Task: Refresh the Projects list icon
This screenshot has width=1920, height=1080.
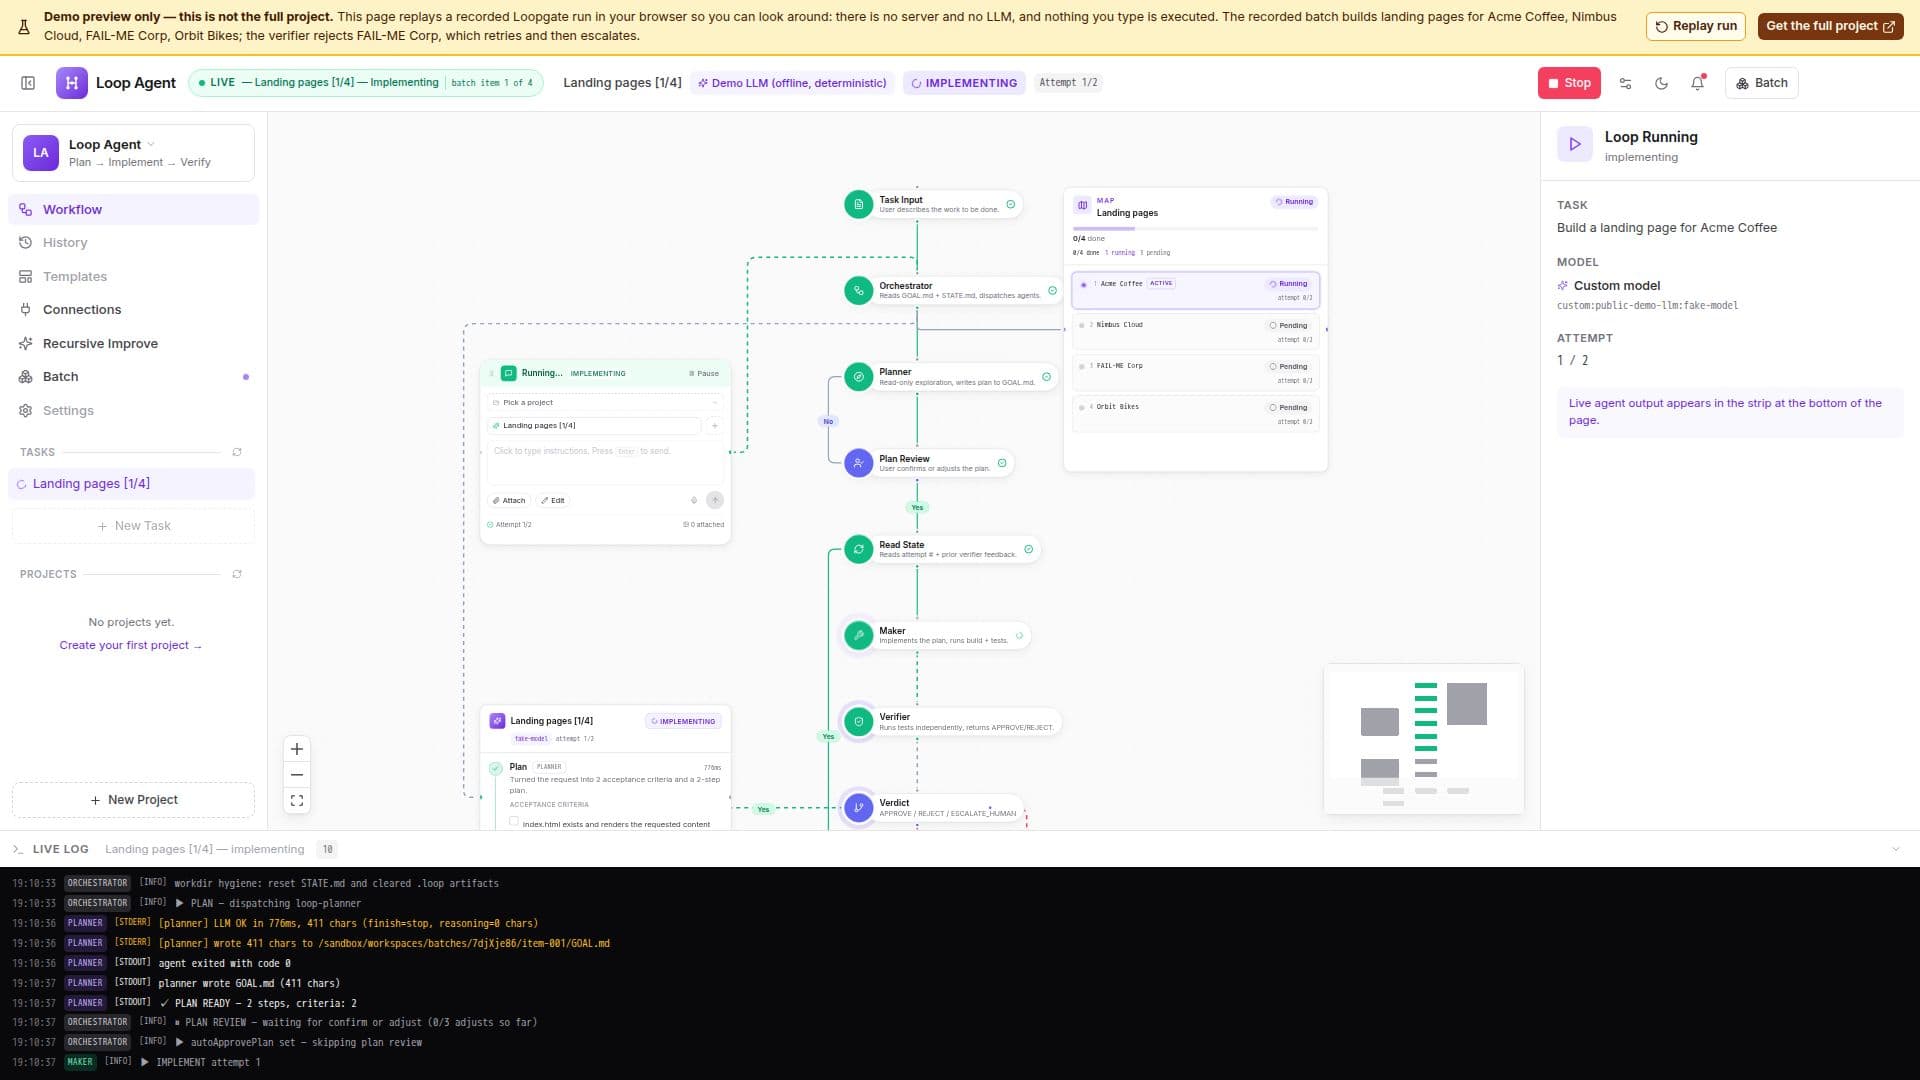Action: pyautogui.click(x=237, y=575)
